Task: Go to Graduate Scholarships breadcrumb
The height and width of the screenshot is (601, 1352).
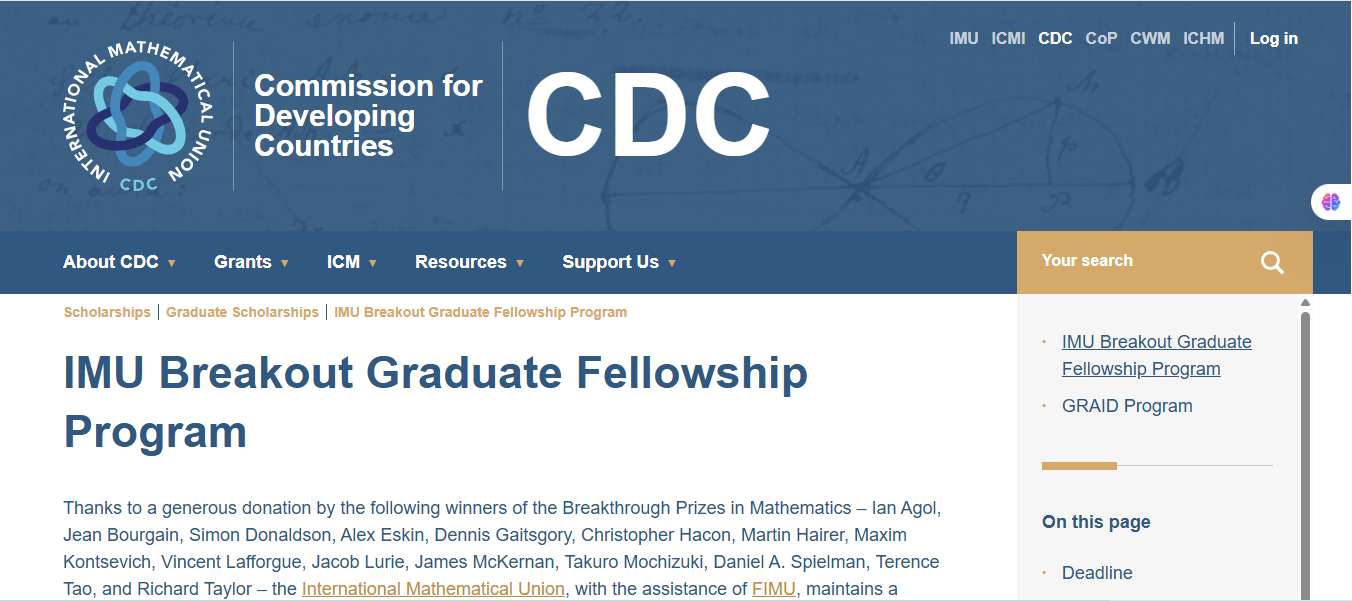Action: (x=242, y=312)
